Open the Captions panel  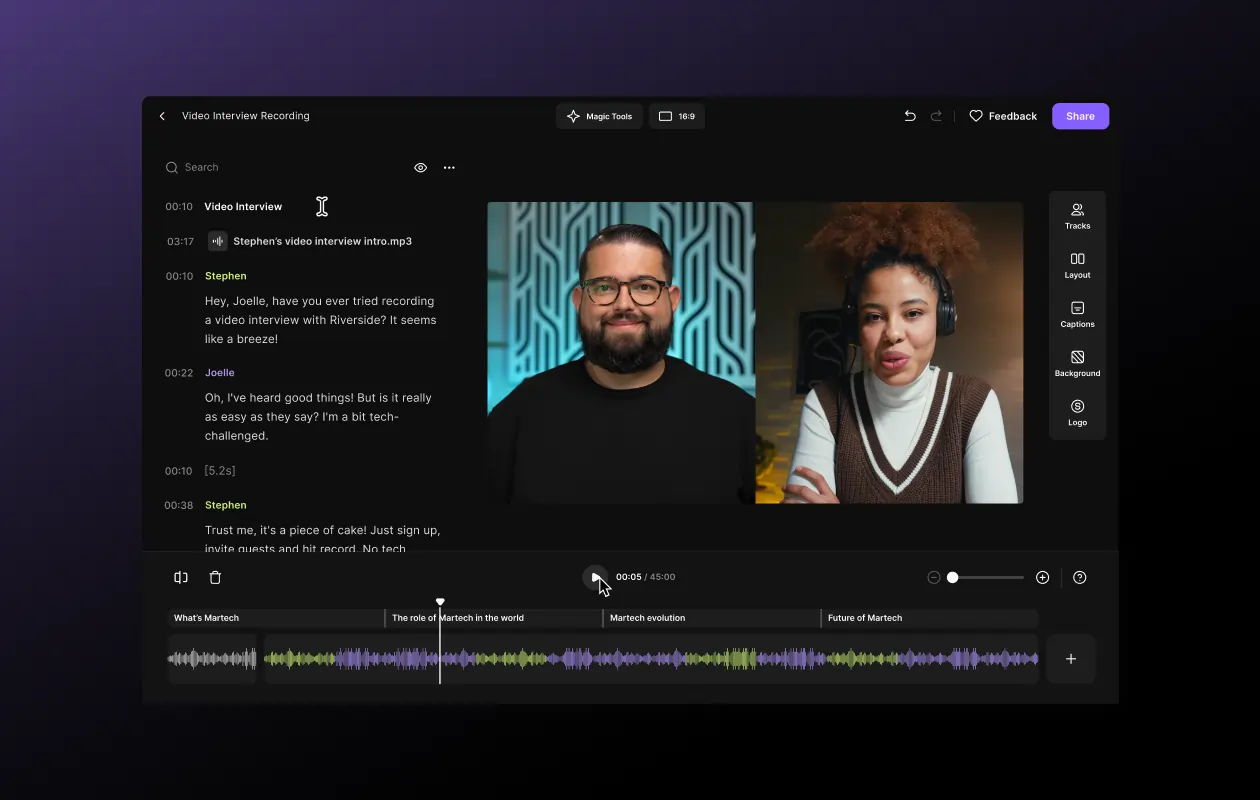coord(1077,314)
